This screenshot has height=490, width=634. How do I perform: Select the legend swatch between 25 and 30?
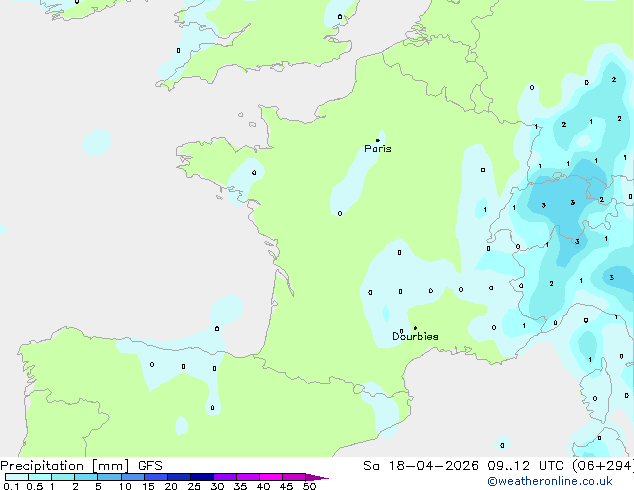pos(202,477)
